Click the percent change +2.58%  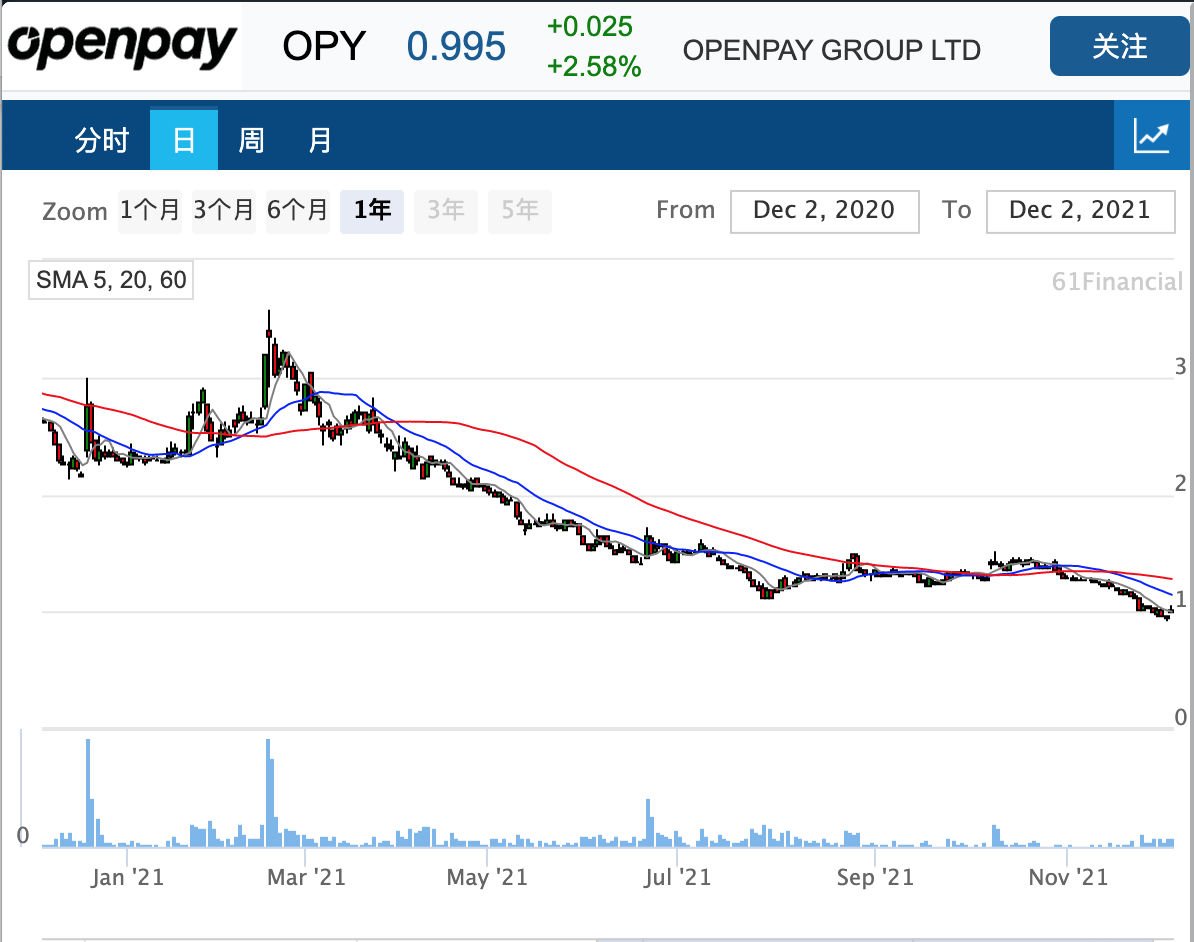click(594, 66)
